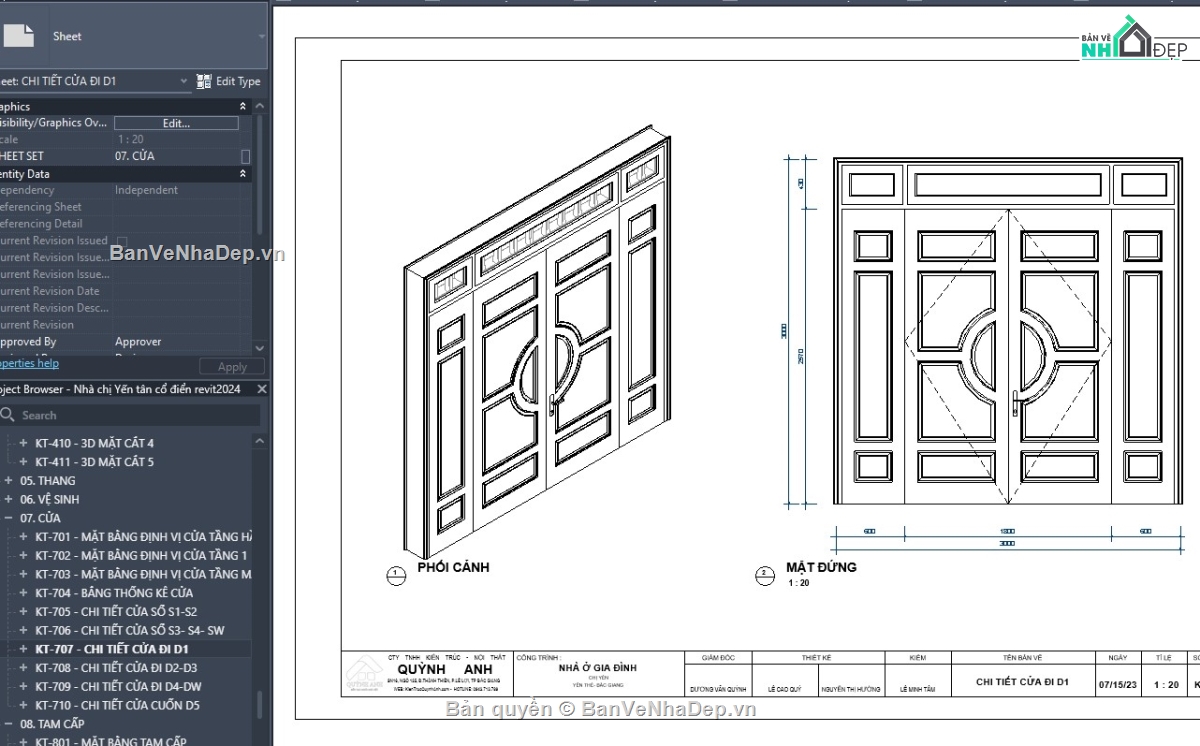The image size is (1200, 746).
Task: Expand sheet KT-701 in the browser tree
Action: [24, 537]
